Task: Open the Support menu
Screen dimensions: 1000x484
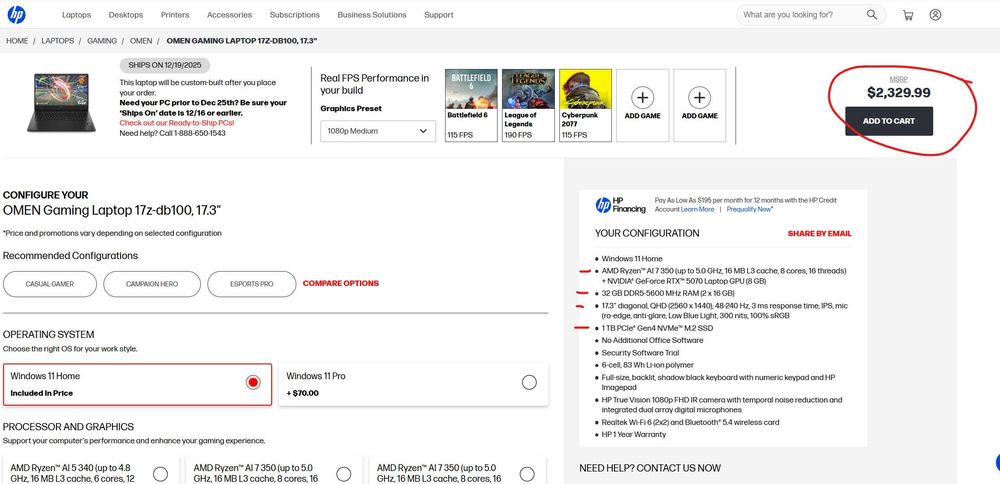Action: (439, 15)
